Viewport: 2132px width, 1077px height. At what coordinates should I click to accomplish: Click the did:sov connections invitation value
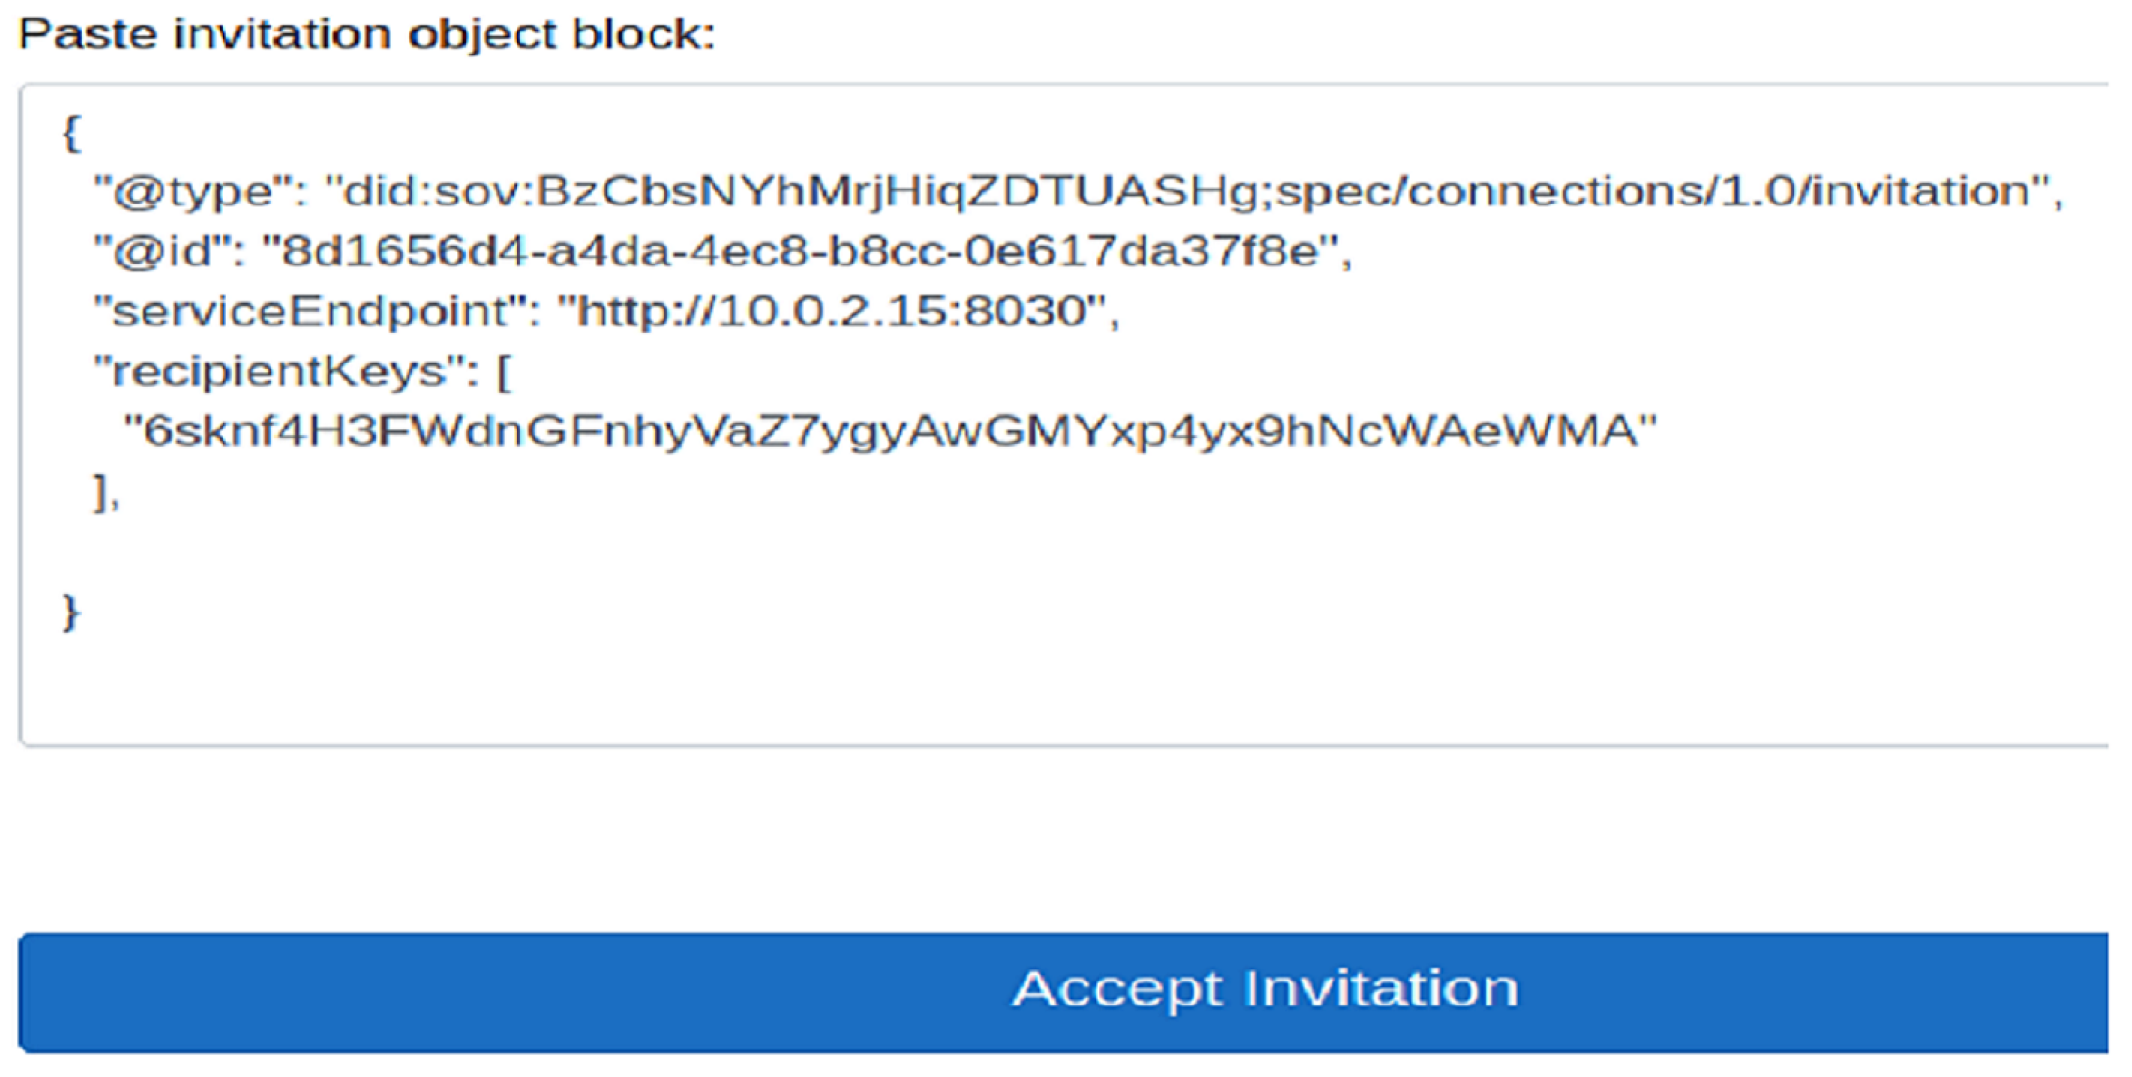coord(1190,191)
